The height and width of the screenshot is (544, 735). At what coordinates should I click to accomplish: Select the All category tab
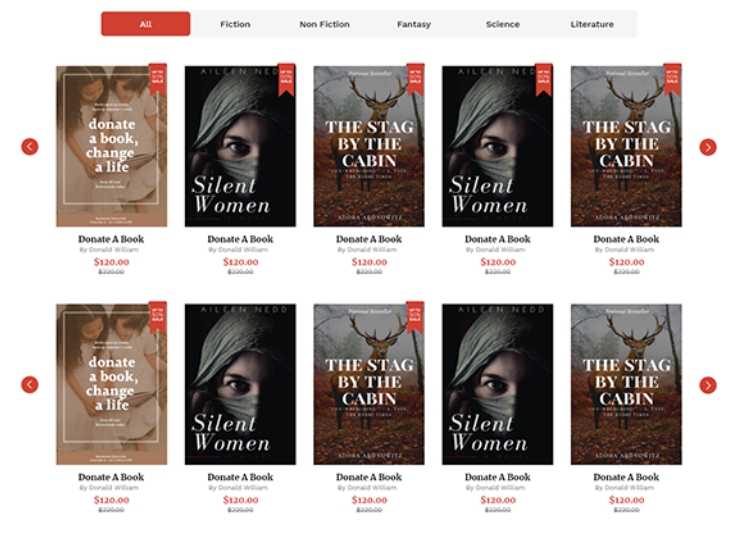pyautogui.click(x=146, y=24)
